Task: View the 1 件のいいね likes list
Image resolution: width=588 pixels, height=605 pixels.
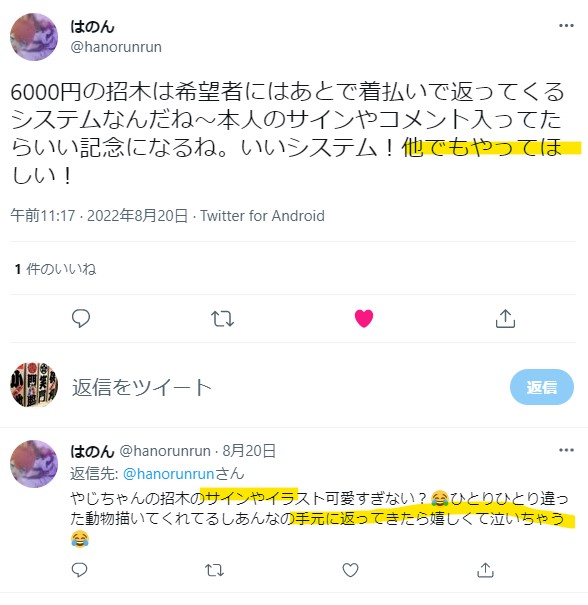Action: click(x=55, y=269)
